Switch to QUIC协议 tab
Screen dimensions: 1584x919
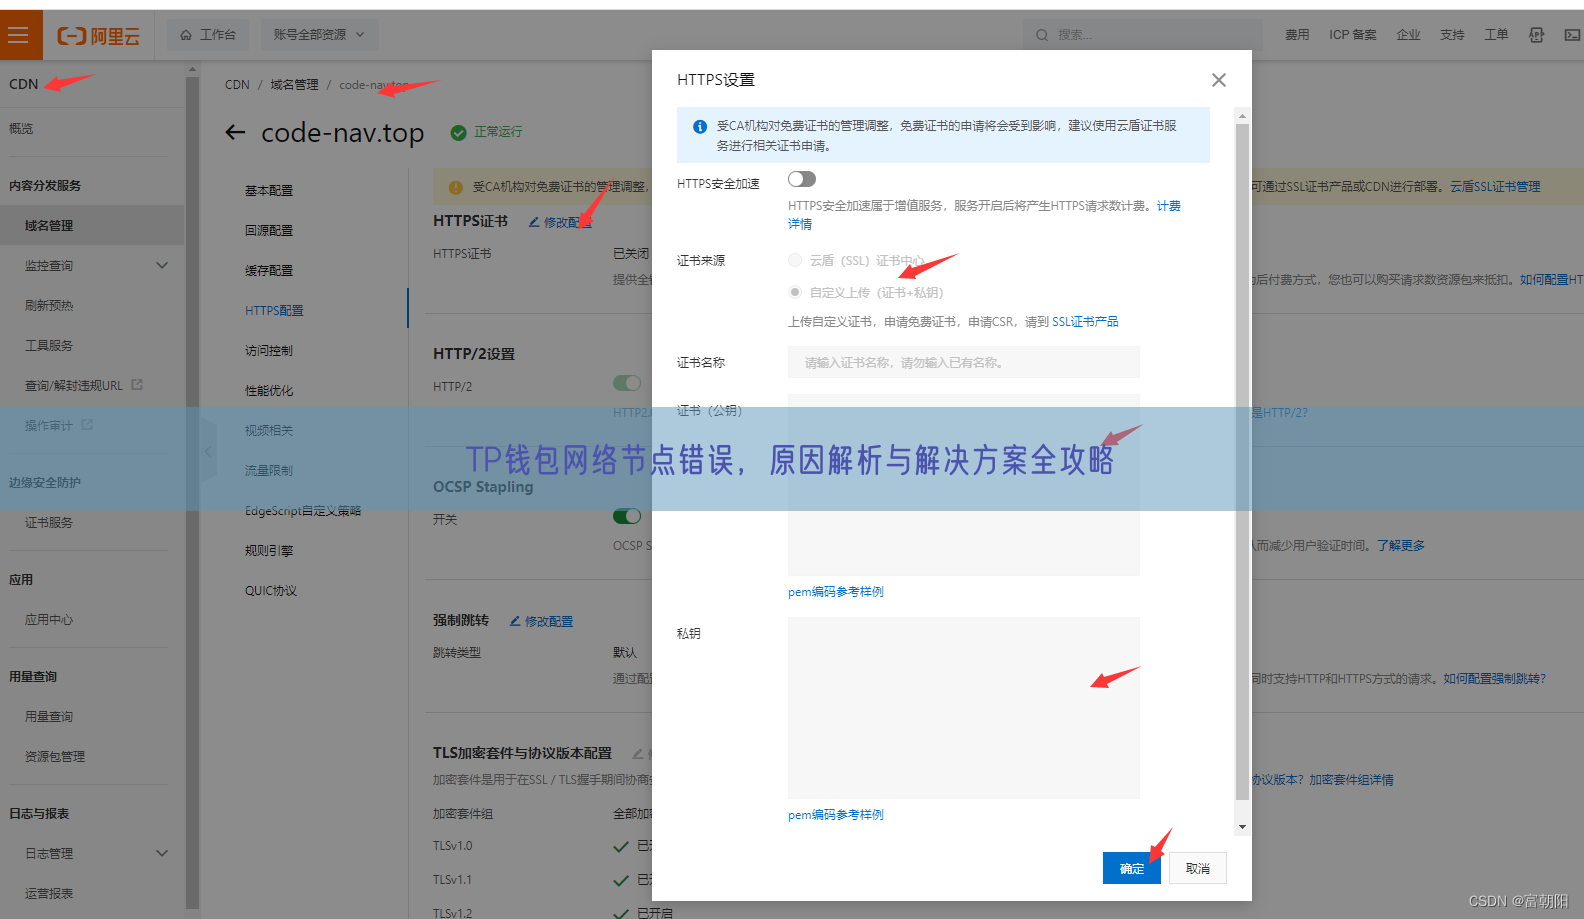click(271, 591)
